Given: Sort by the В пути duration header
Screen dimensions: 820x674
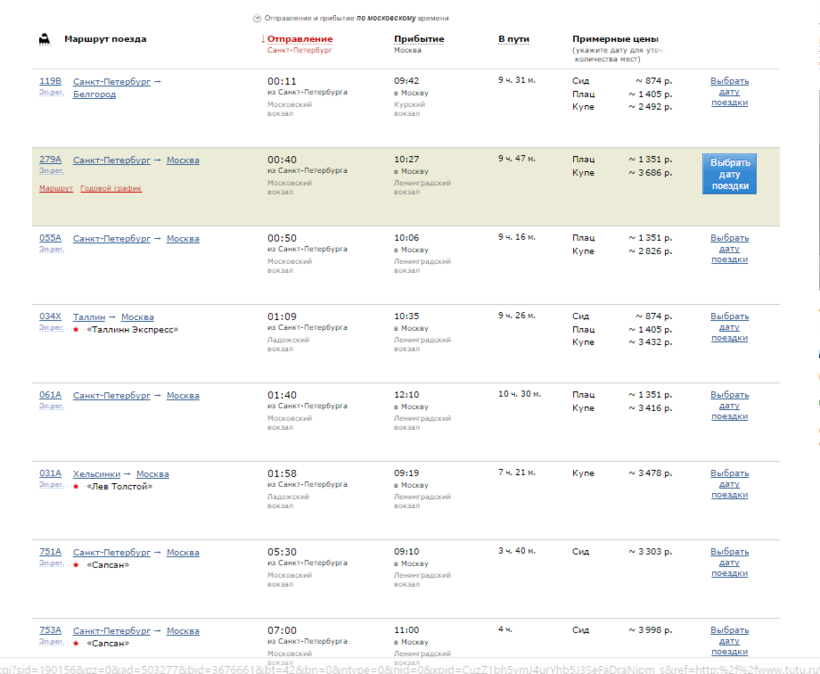Looking at the screenshot, I should [513, 39].
